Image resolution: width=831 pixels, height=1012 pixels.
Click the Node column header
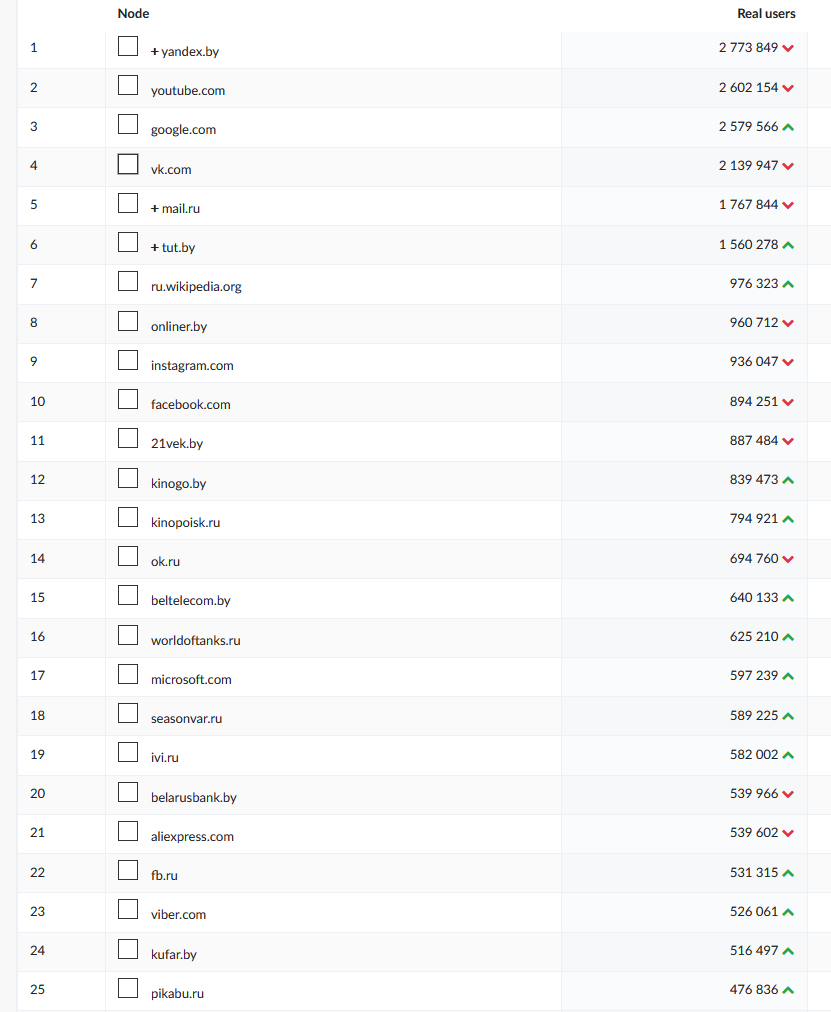point(133,14)
